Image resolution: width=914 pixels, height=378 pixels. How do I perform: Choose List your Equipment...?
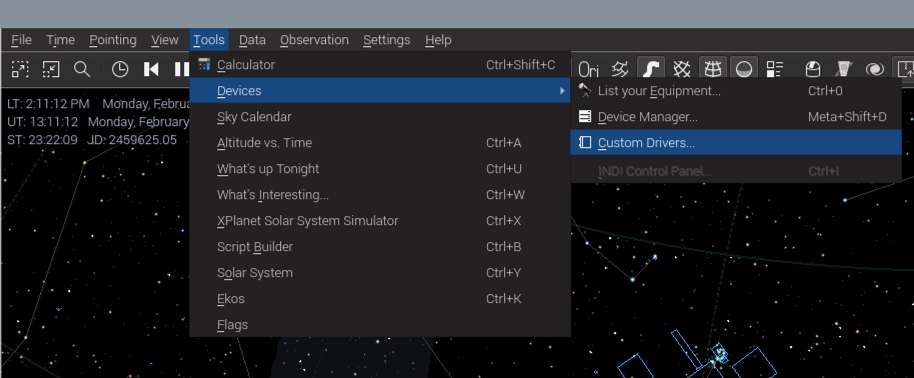click(x=736, y=90)
